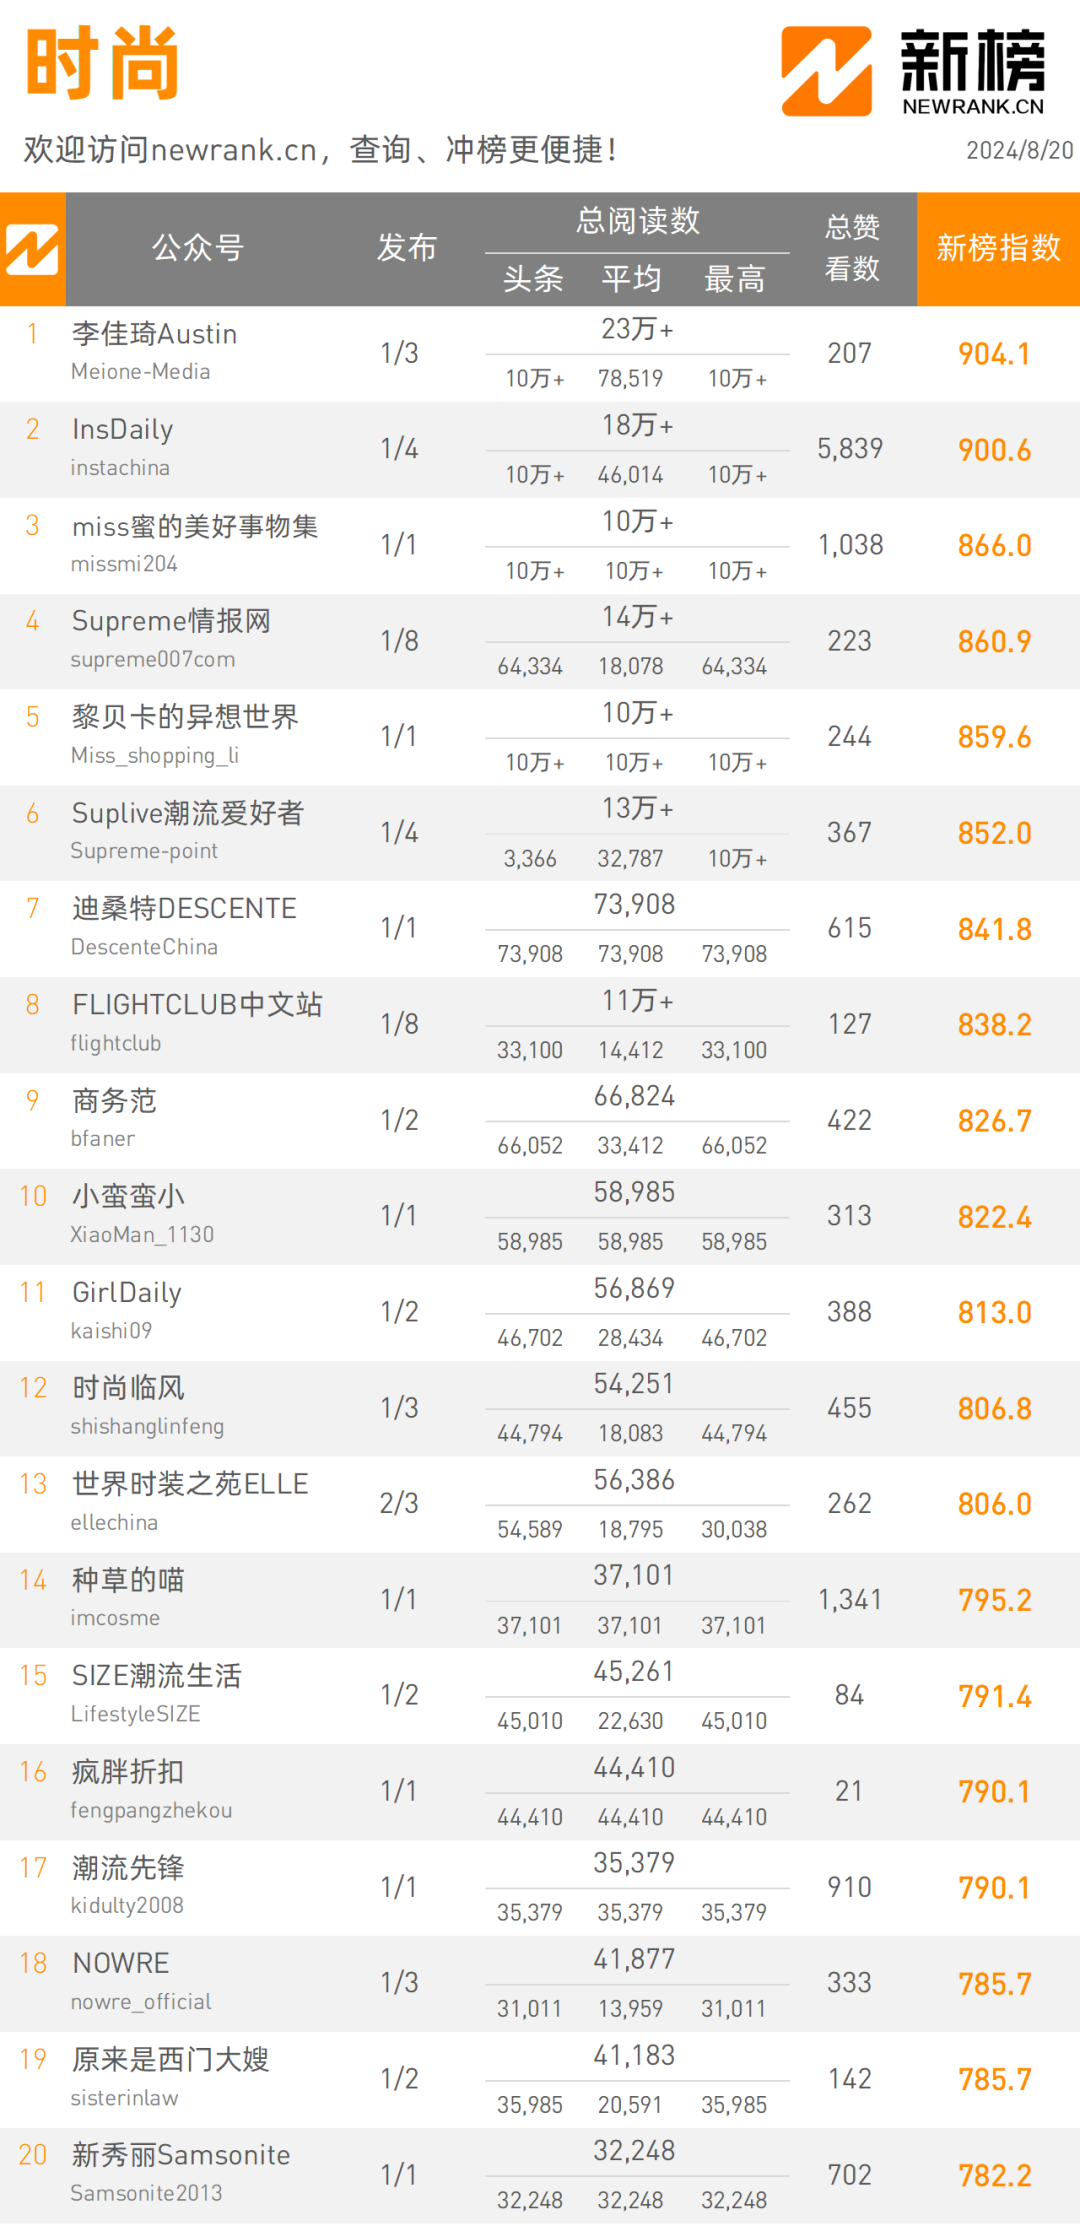The image size is (1080, 2226).
Task: Open the 李佳琦Austin account entry
Action: [154, 334]
